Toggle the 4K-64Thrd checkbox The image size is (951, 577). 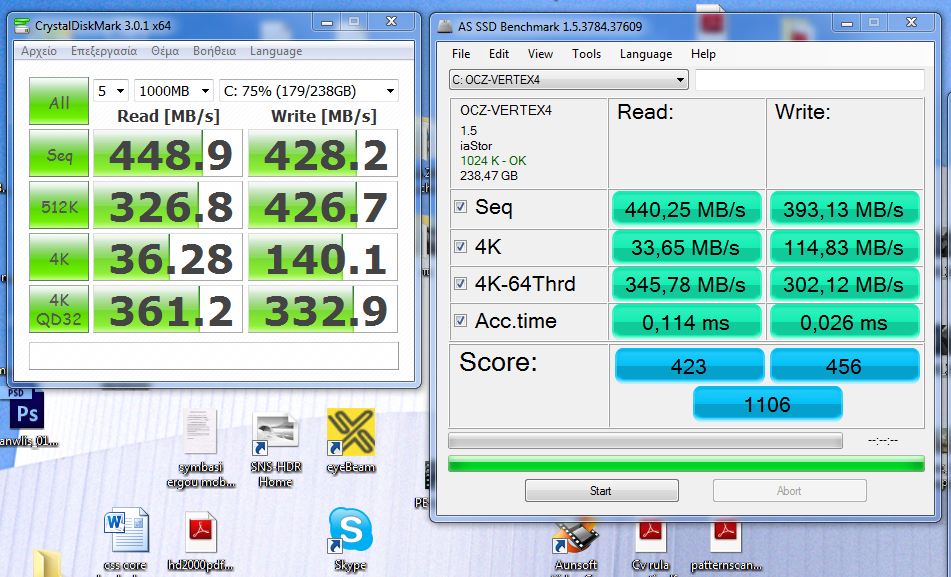click(x=460, y=283)
